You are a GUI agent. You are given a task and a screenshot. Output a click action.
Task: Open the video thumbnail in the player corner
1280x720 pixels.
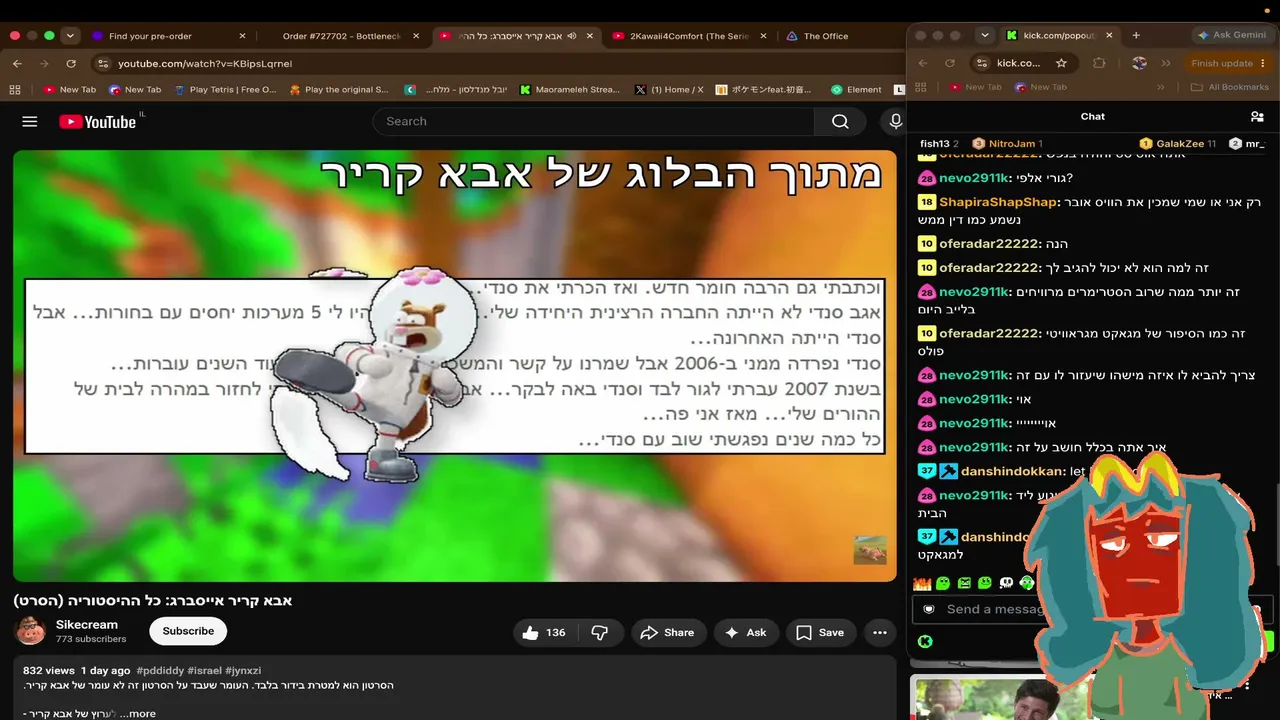[x=869, y=550]
